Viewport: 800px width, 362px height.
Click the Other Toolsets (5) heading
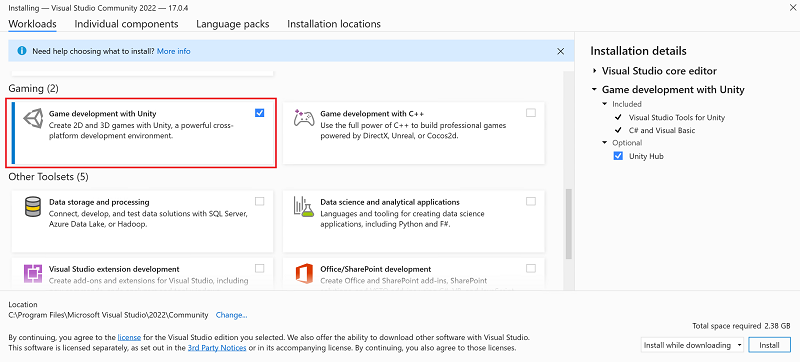coord(48,177)
